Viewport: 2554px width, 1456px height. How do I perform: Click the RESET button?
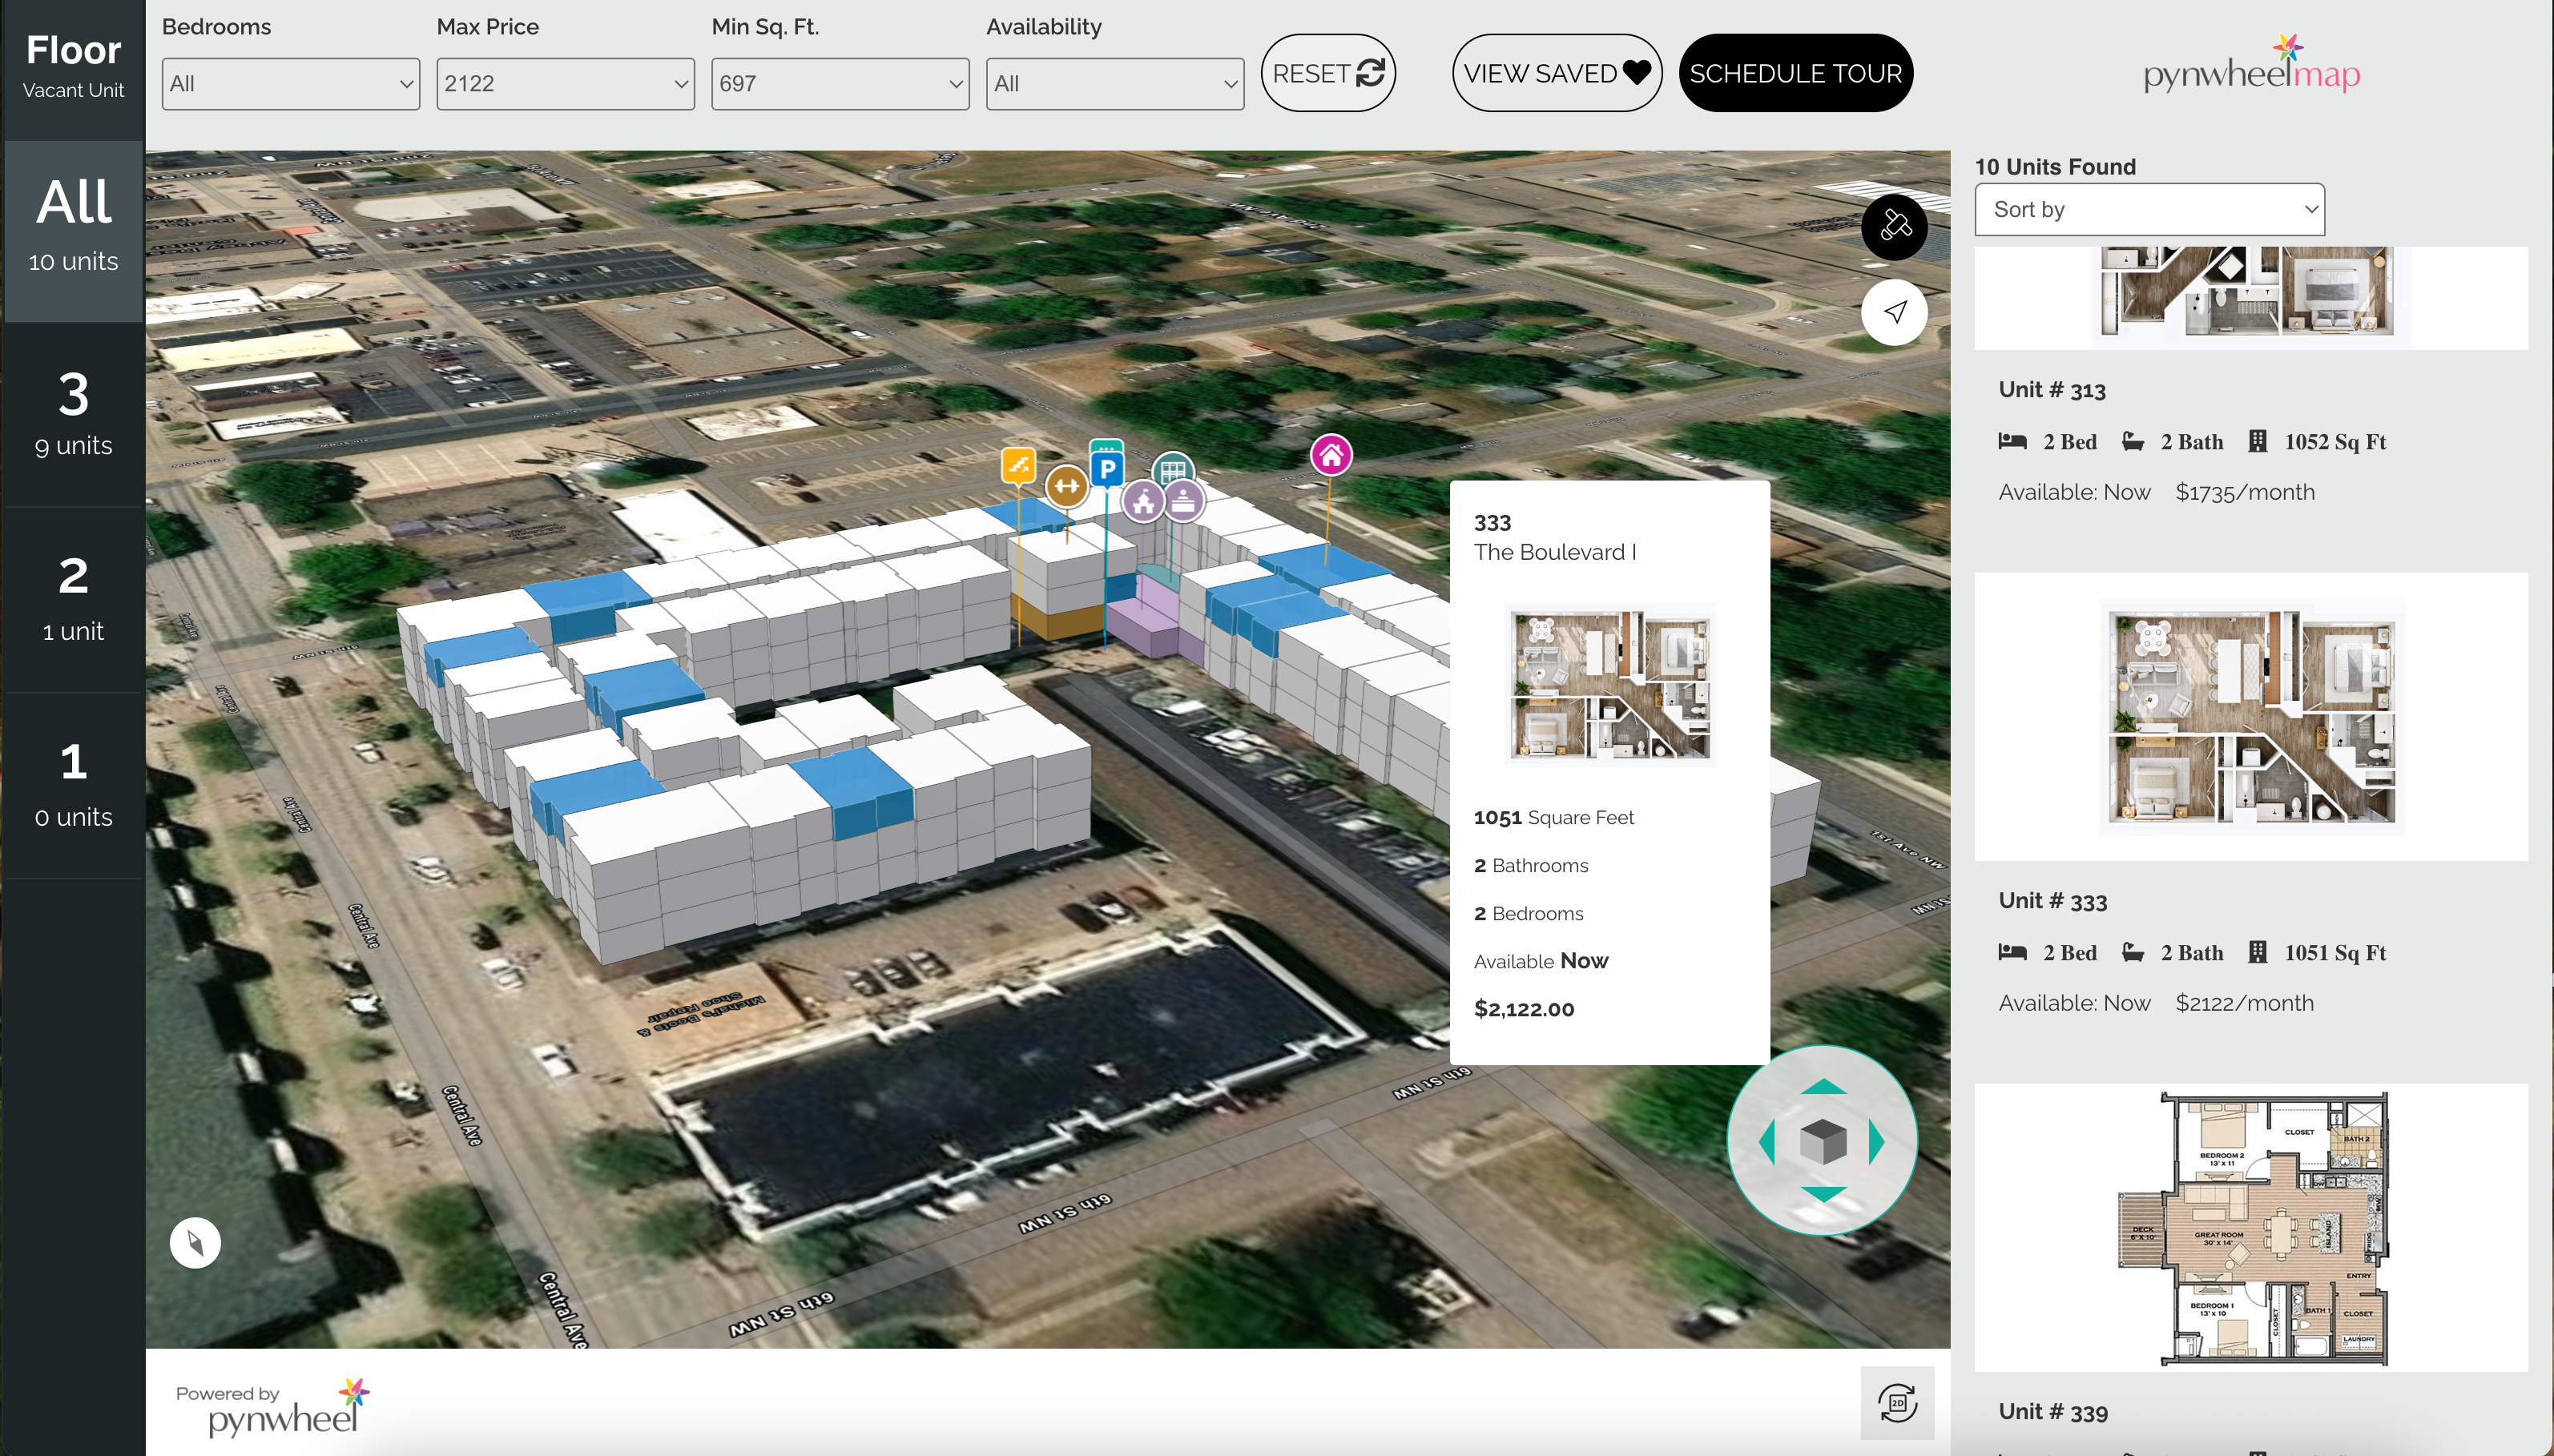pyautogui.click(x=1328, y=73)
